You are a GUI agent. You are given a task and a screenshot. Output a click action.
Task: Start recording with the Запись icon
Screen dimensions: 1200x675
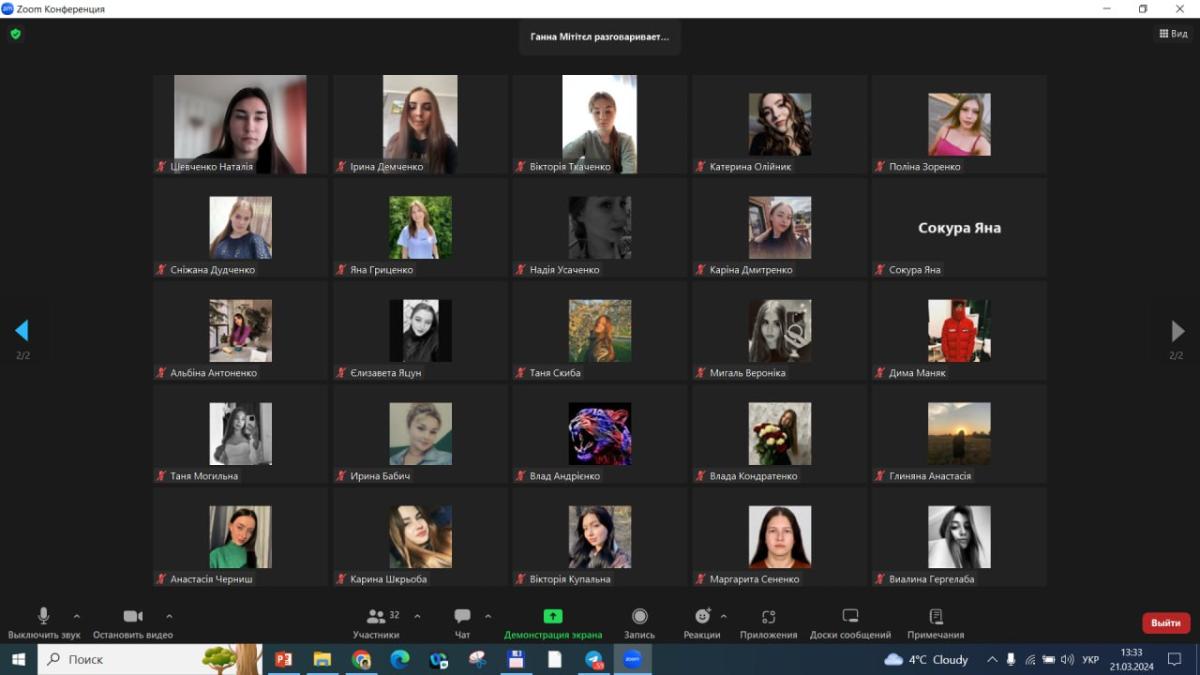(640, 617)
